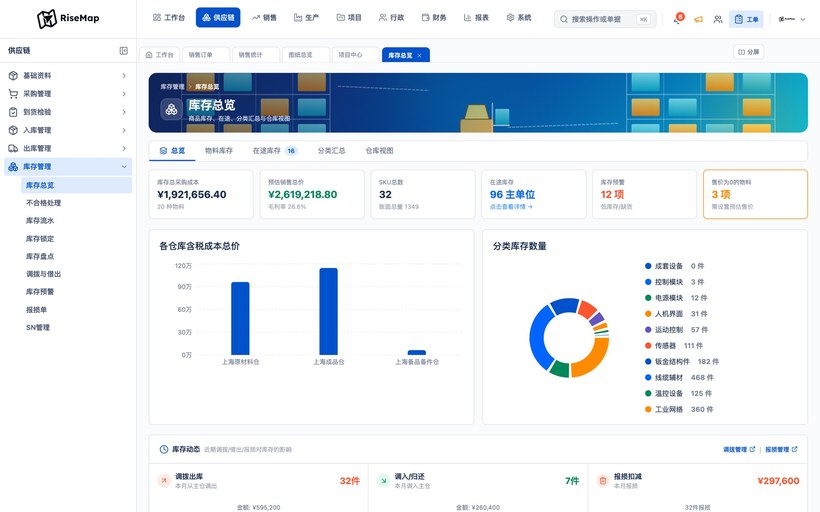Click the search magnifier icon
820x512 pixels.
coord(564,19)
